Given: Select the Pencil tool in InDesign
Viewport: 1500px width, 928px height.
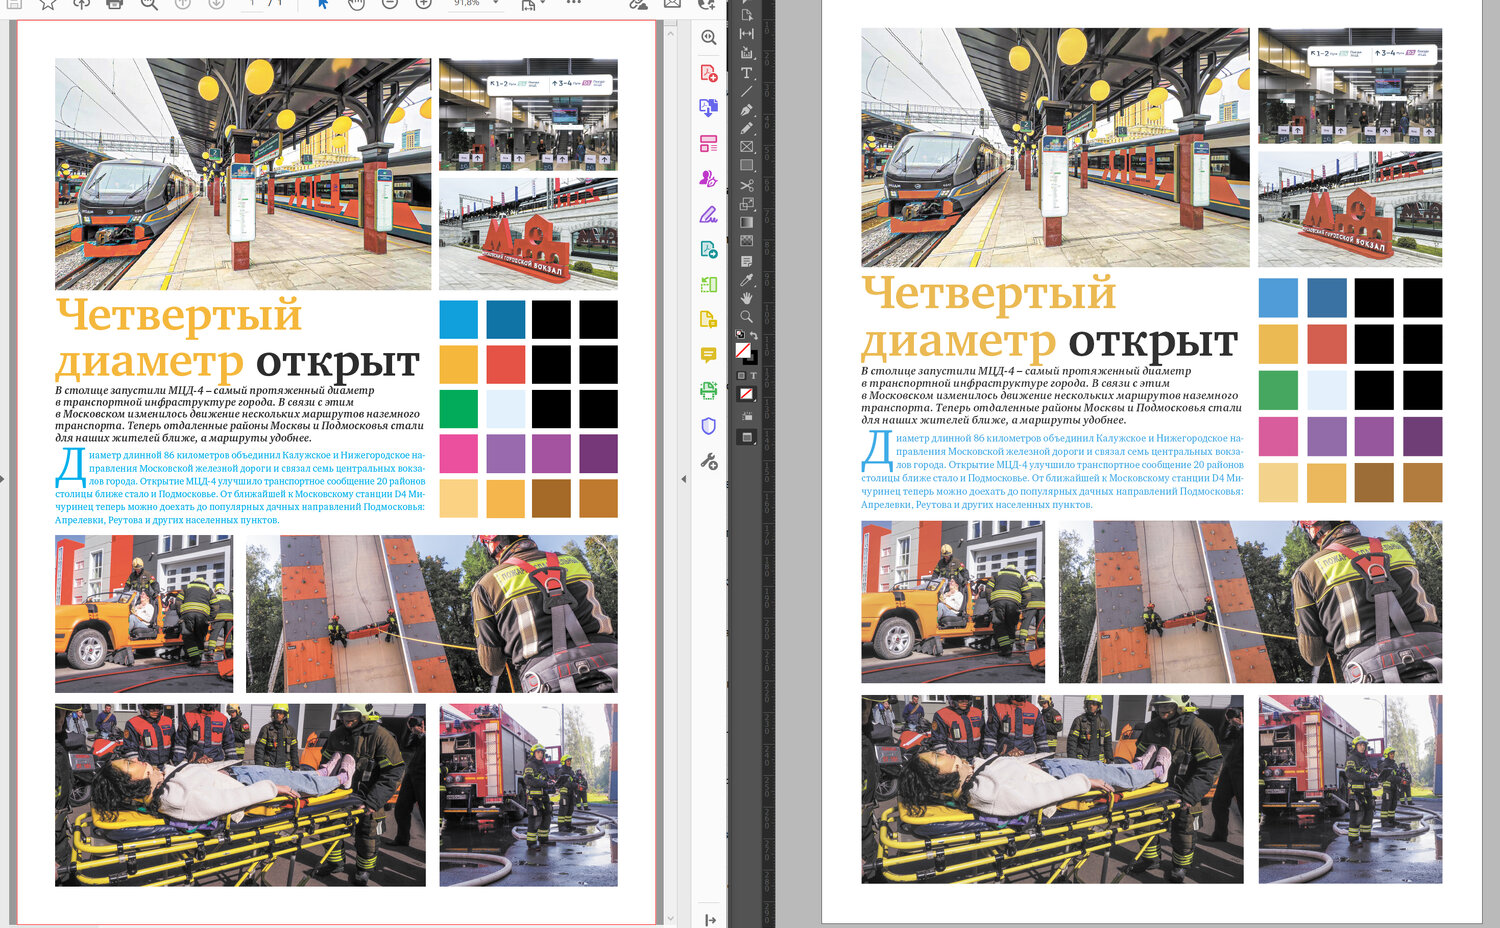Looking at the screenshot, I should pos(746,128).
